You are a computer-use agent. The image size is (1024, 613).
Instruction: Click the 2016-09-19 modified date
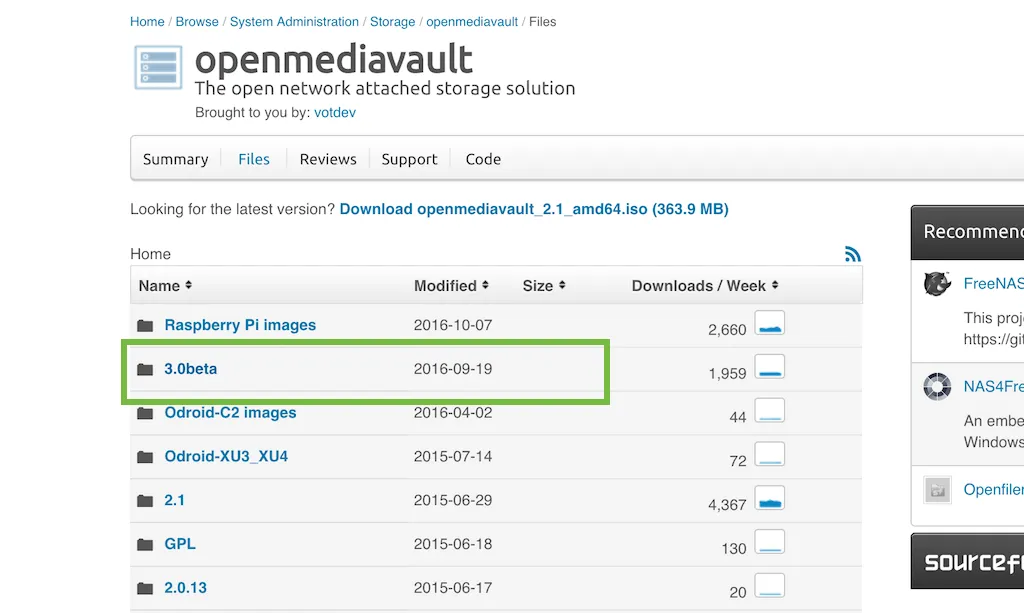point(453,369)
